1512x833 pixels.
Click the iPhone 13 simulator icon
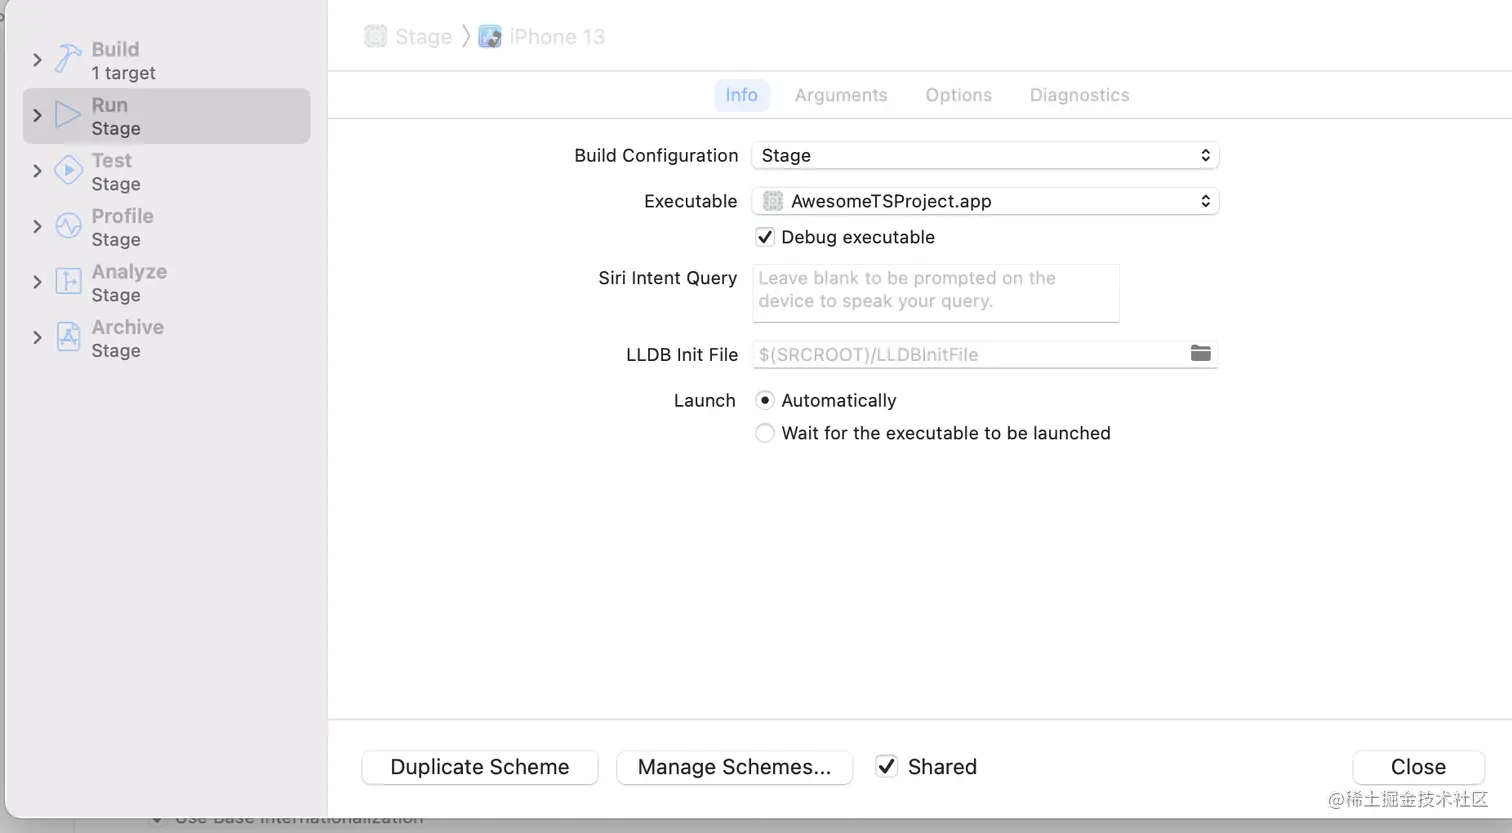(490, 37)
